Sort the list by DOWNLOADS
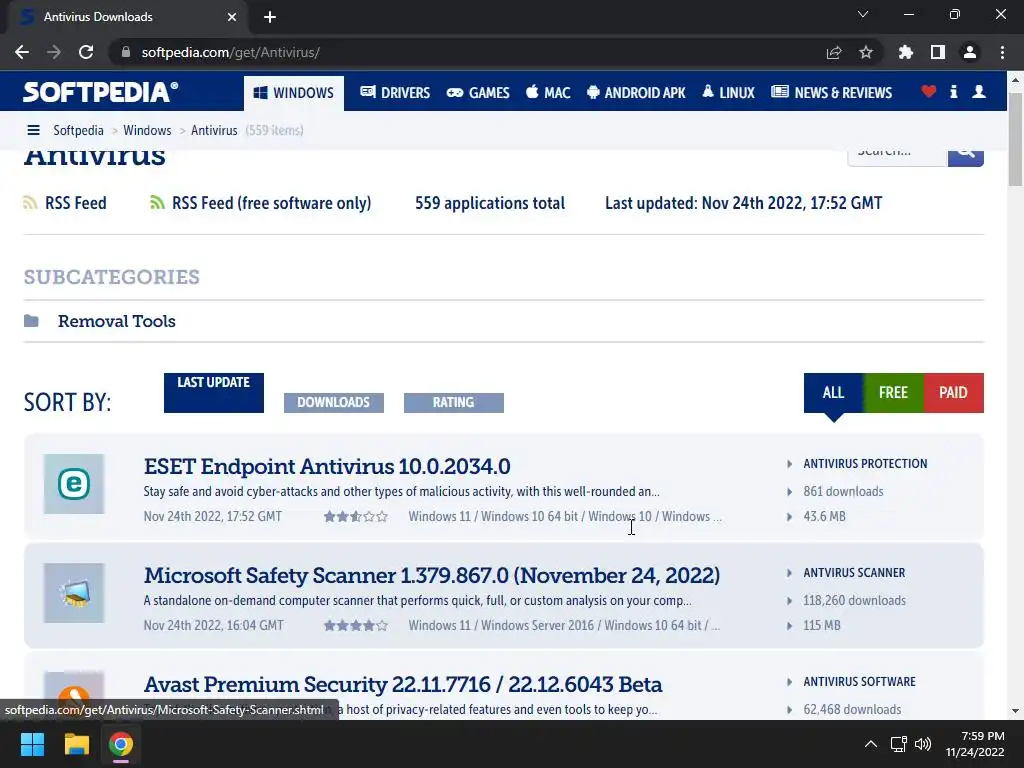This screenshot has width=1024, height=768. 334,402
